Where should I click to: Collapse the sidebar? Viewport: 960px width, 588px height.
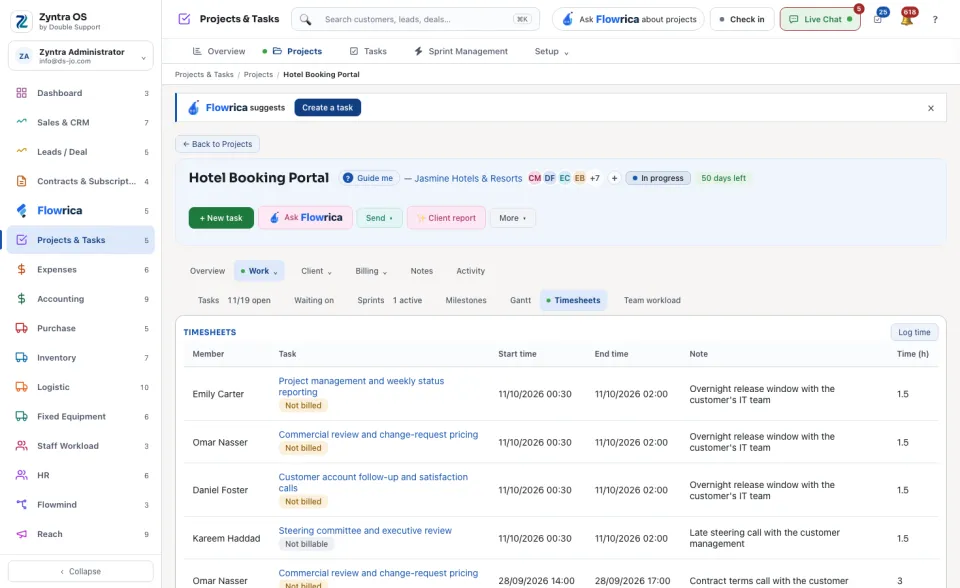pyautogui.click(x=81, y=571)
